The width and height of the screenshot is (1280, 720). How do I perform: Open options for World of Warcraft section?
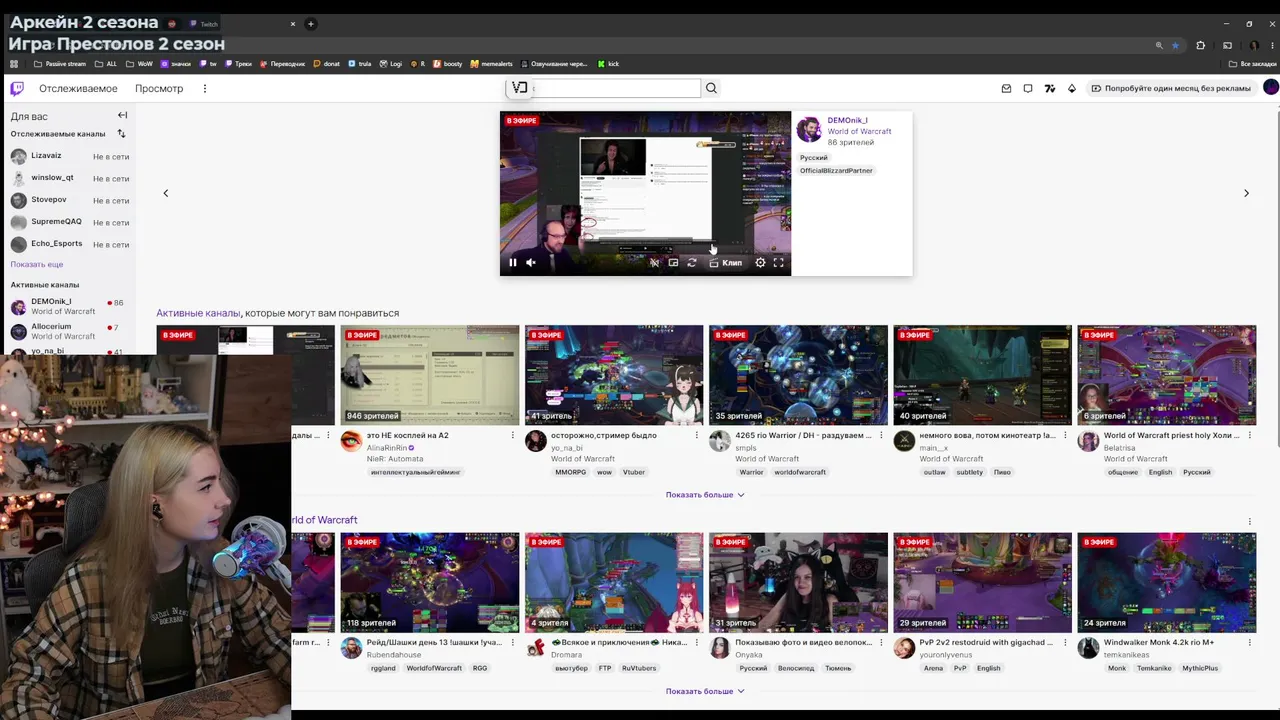1249,521
